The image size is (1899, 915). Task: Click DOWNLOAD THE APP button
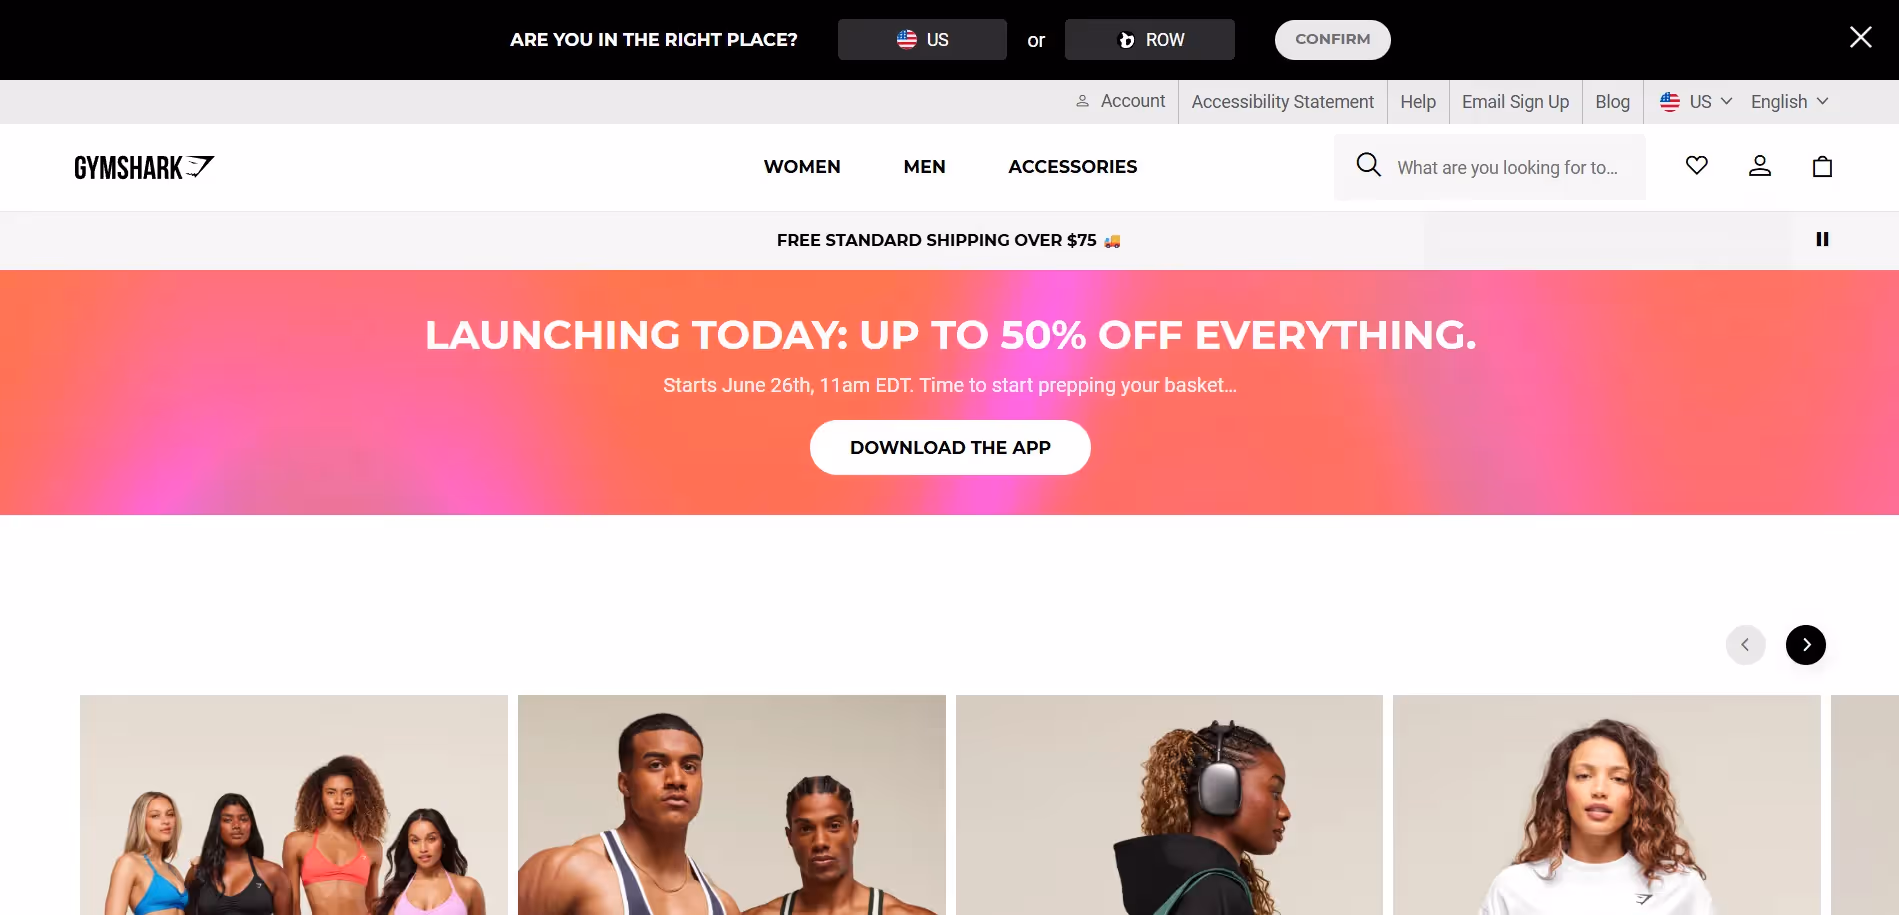(950, 447)
